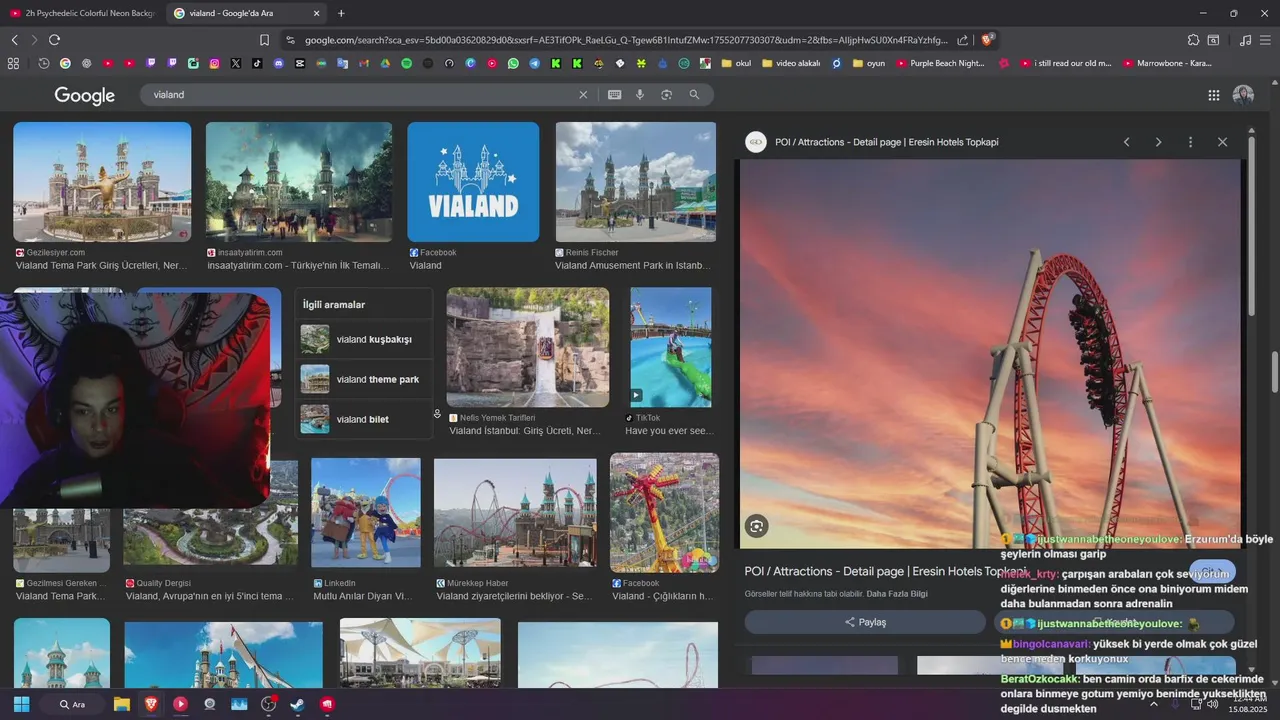Open the X (Twitter) bookmark

pyautogui.click(x=236, y=63)
